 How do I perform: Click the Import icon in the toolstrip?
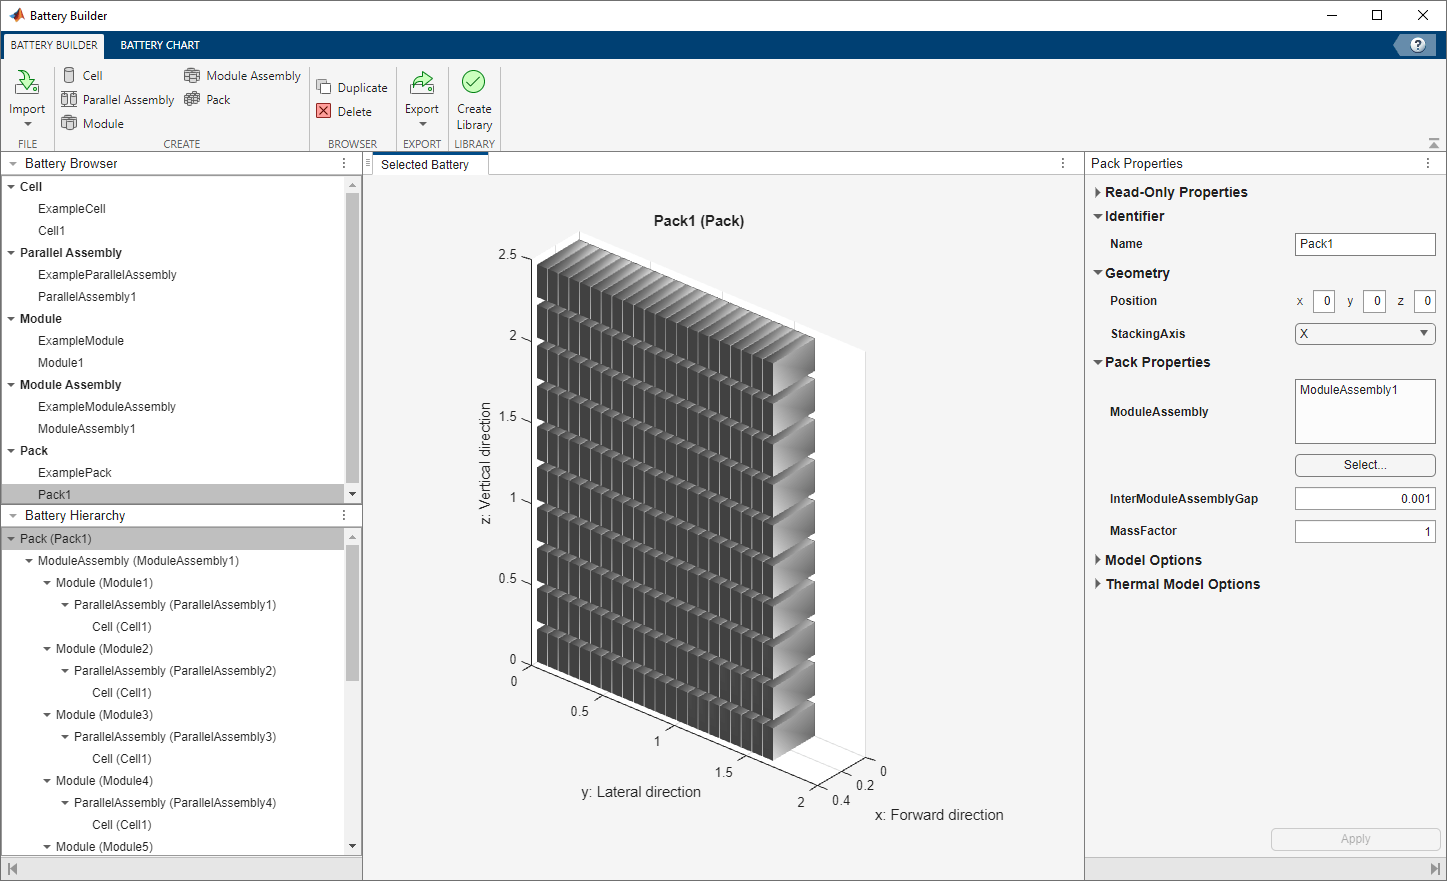(27, 84)
